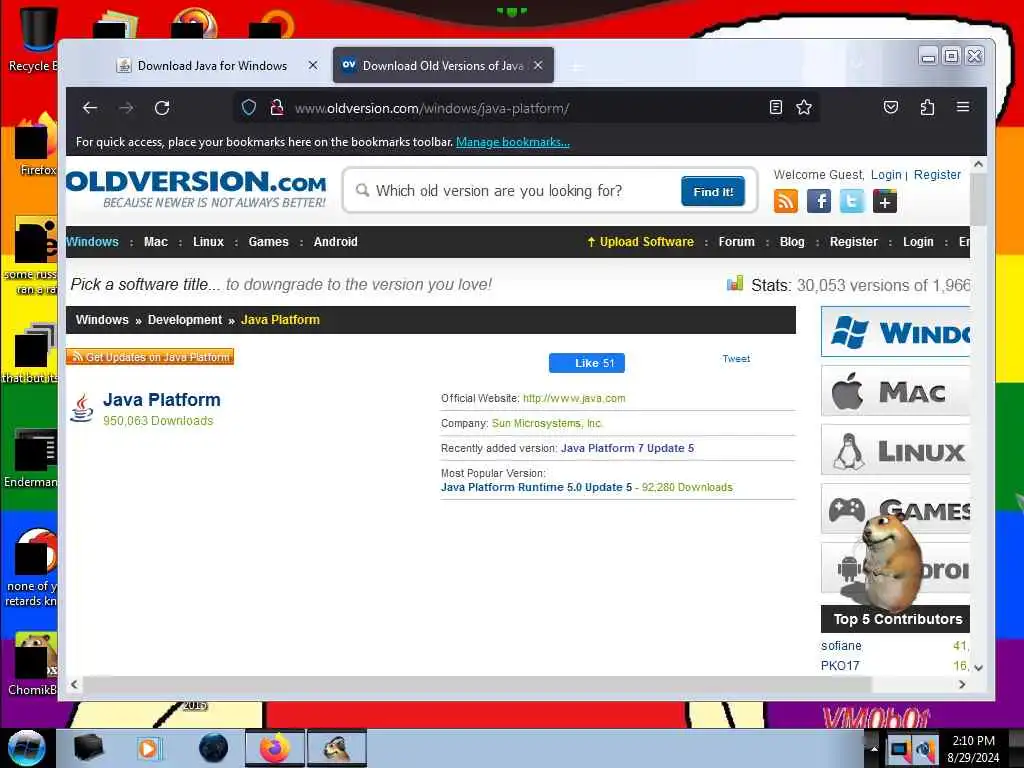Select the Games sidebar banner
This screenshot has height=768, width=1024.
pyautogui.click(x=895, y=509)
